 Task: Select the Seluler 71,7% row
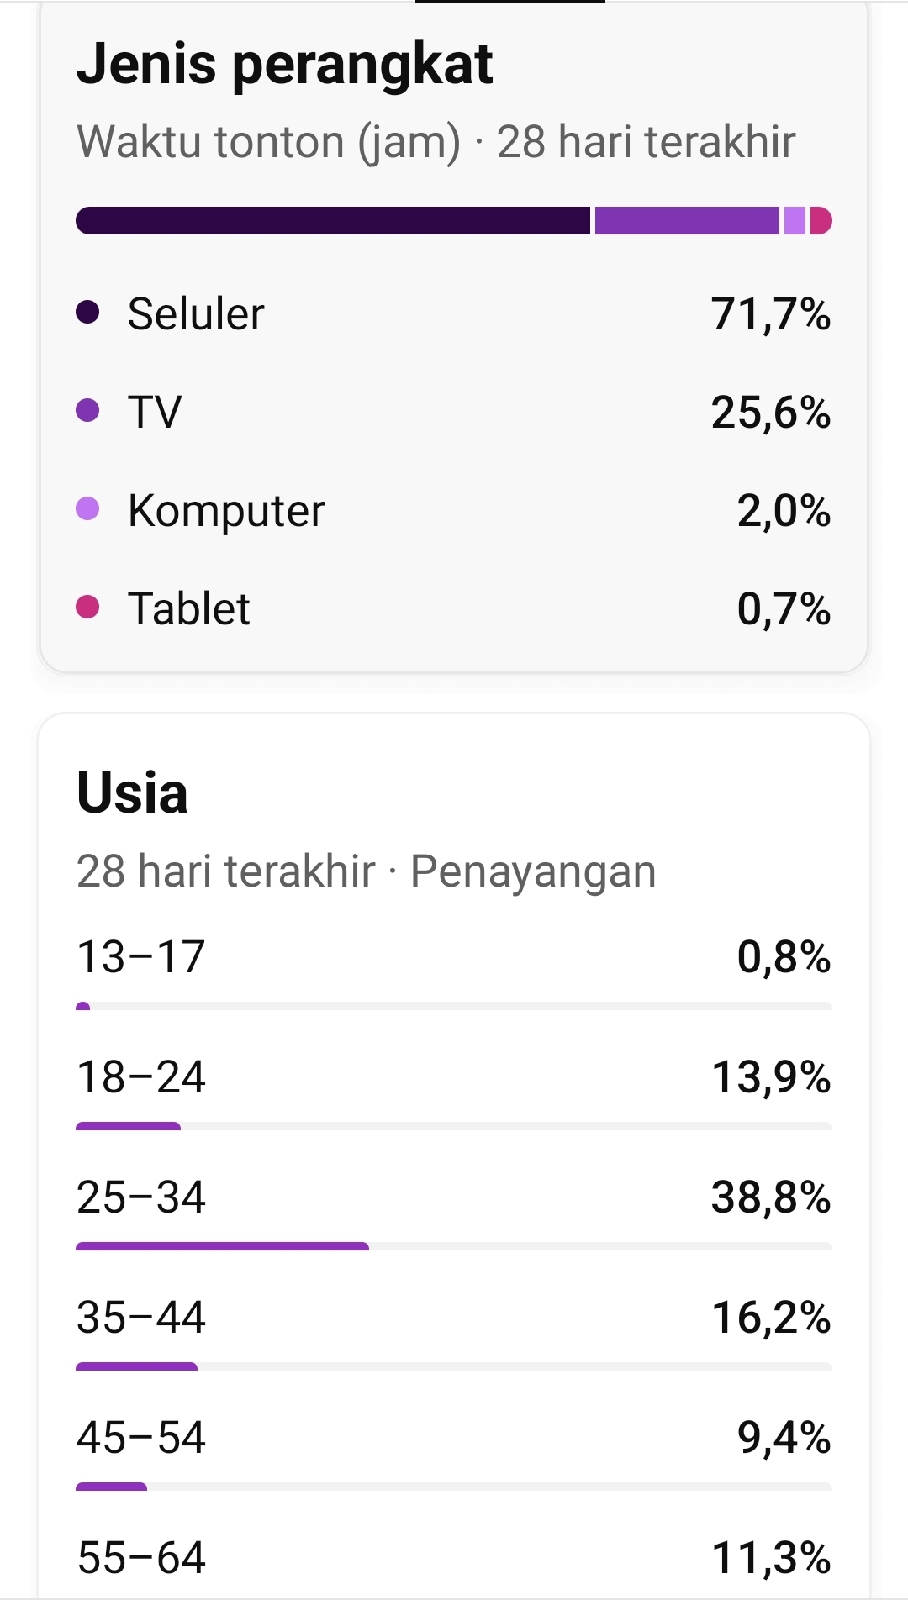tap(454, 314)
